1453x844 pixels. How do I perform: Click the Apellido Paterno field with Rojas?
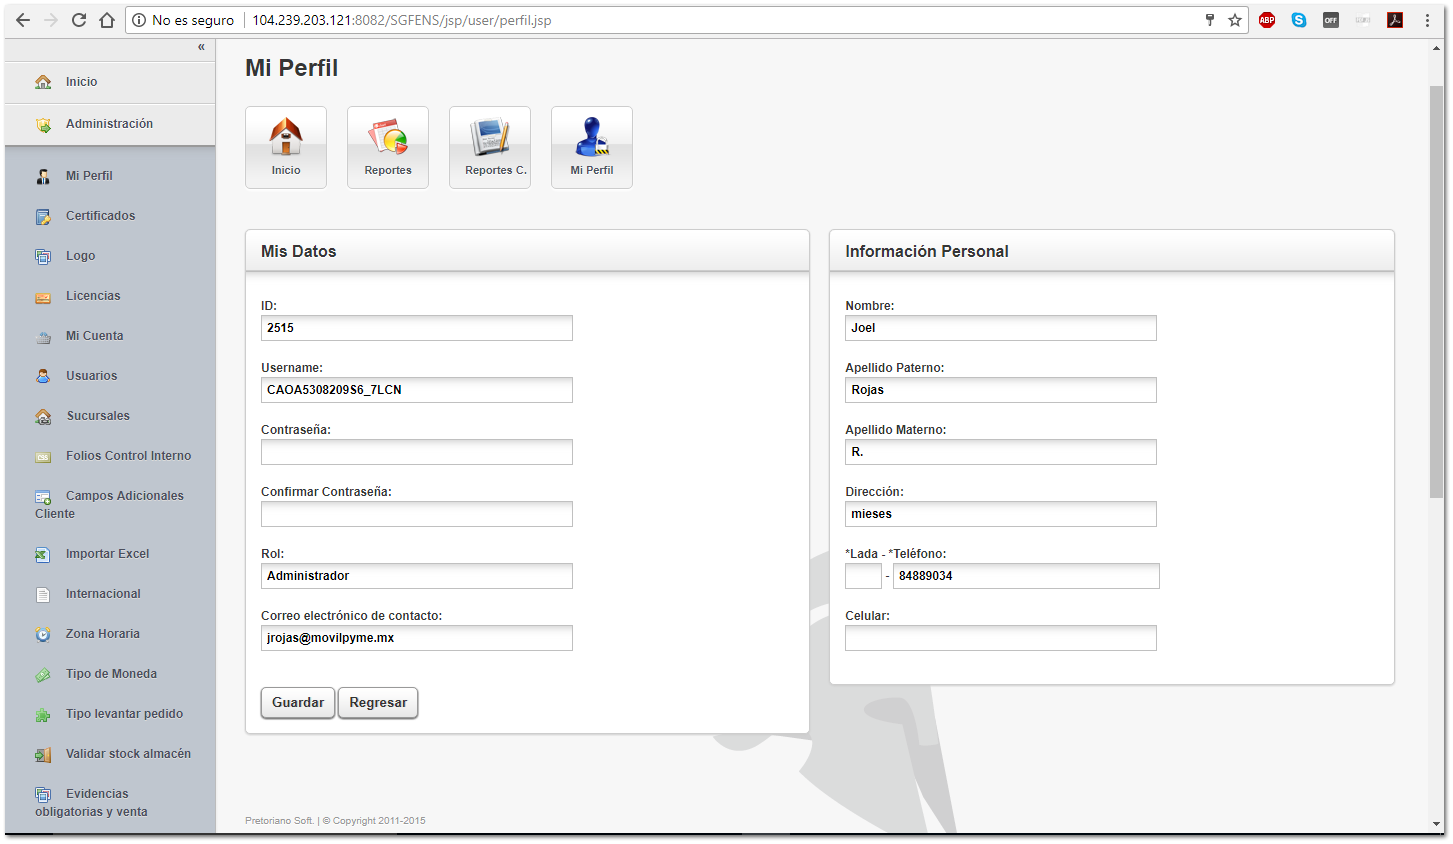pos(1001,390)
